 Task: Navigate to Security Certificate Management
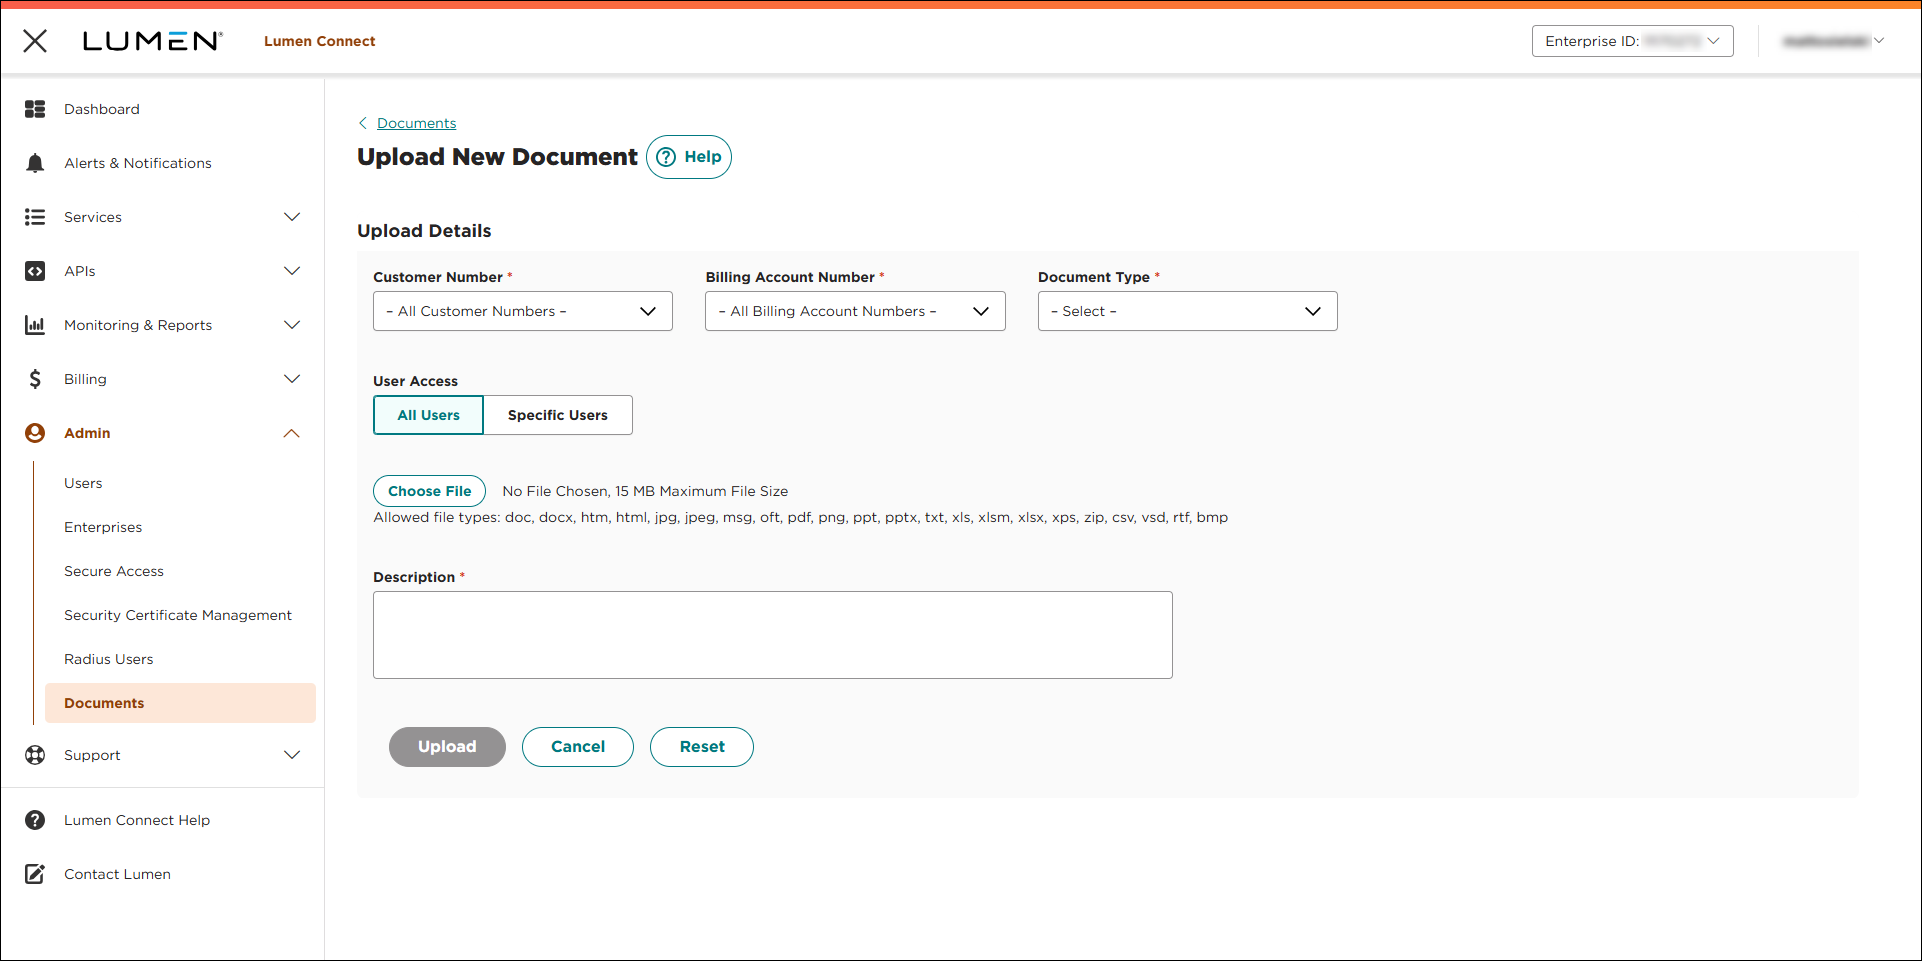click(178, 615)
